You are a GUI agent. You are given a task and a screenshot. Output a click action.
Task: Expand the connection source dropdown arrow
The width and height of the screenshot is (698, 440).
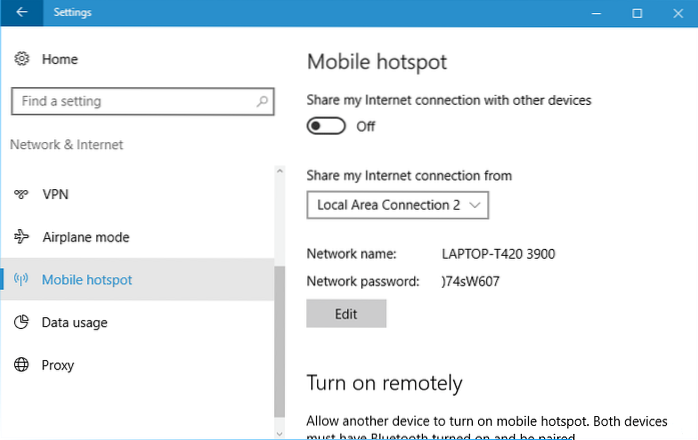(475, 205)
